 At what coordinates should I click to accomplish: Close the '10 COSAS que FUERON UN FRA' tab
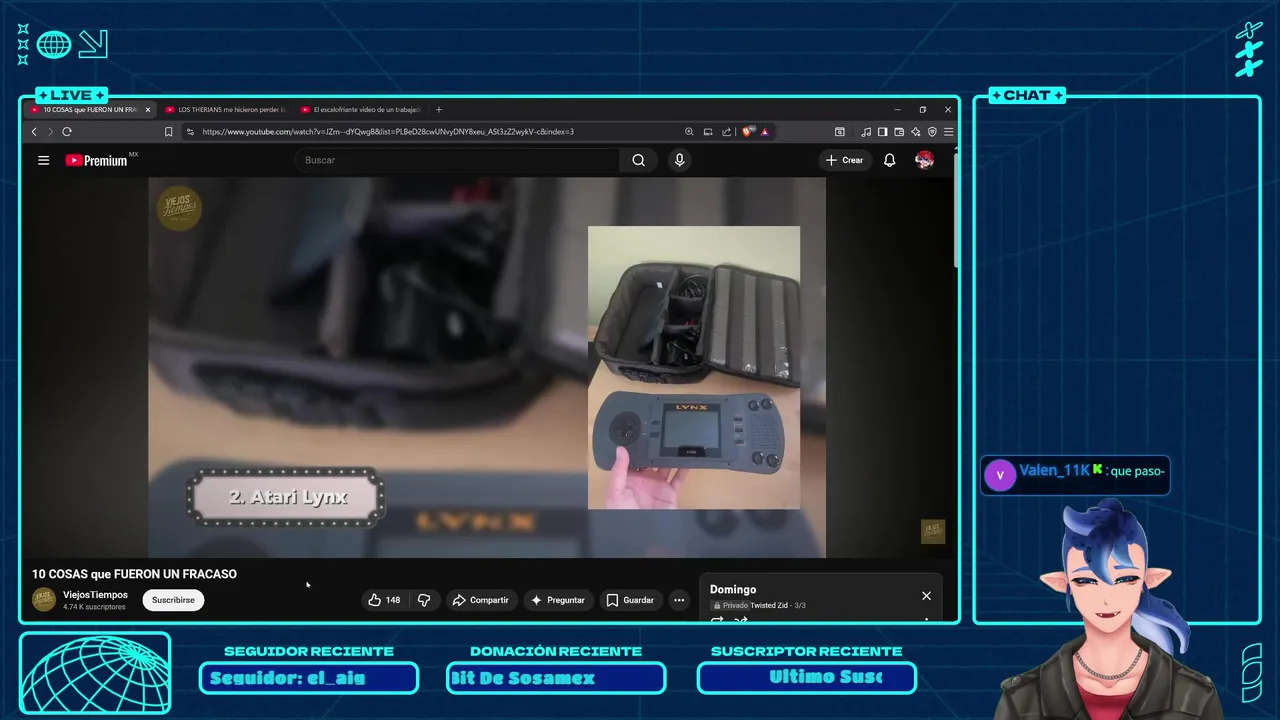(148, 110)
